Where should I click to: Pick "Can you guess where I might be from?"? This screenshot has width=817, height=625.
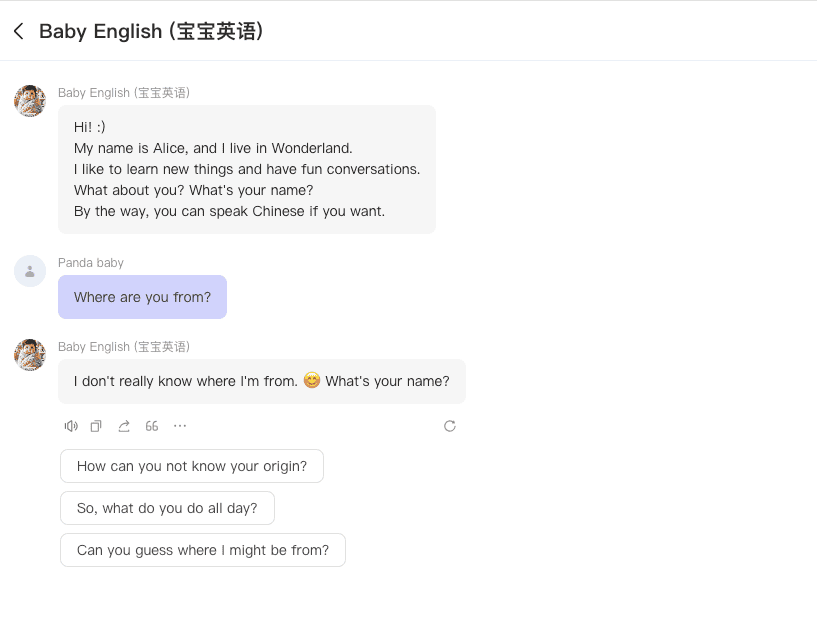pos(203,550)
